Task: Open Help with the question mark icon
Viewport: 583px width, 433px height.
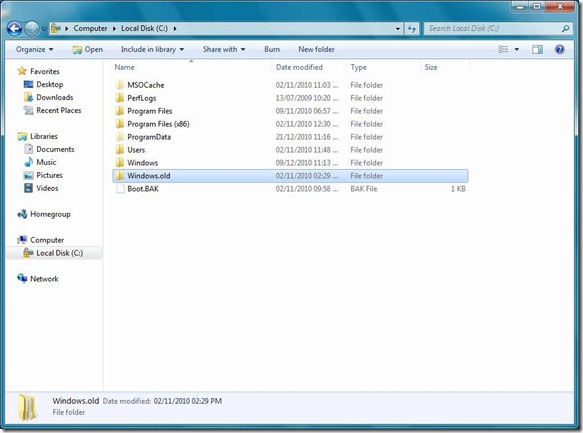Action: [x=560, y=49]
